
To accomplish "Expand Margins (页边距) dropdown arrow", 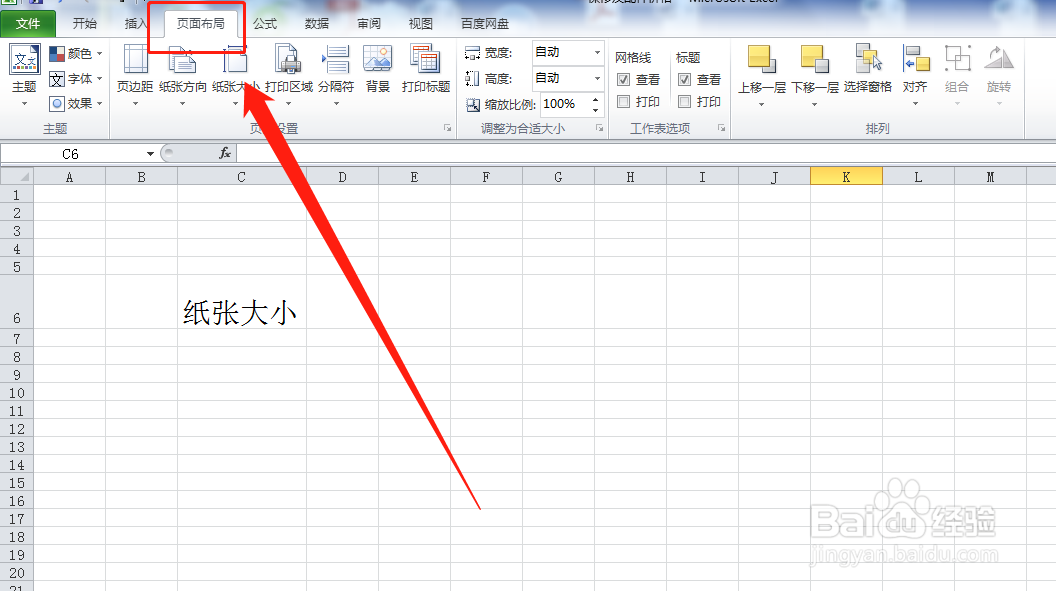I will (x=135, y=104).
